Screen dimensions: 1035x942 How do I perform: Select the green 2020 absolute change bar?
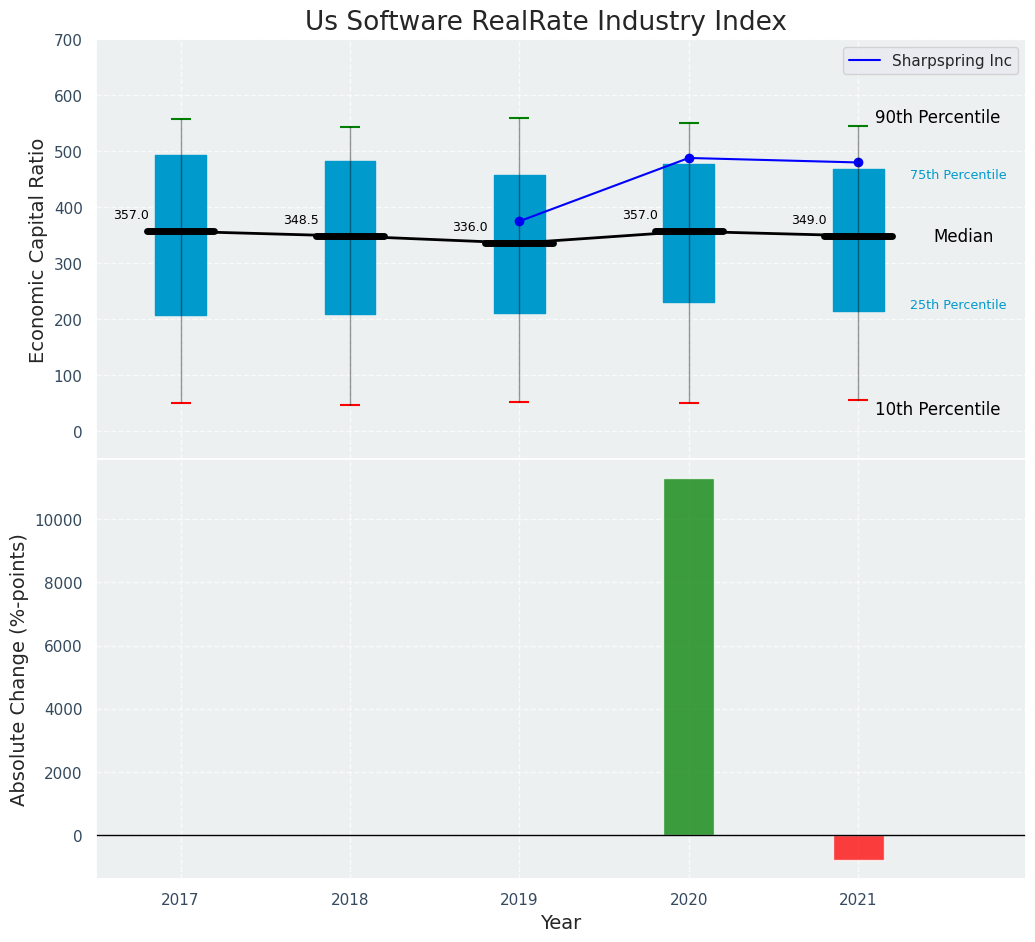click(689, 657)
